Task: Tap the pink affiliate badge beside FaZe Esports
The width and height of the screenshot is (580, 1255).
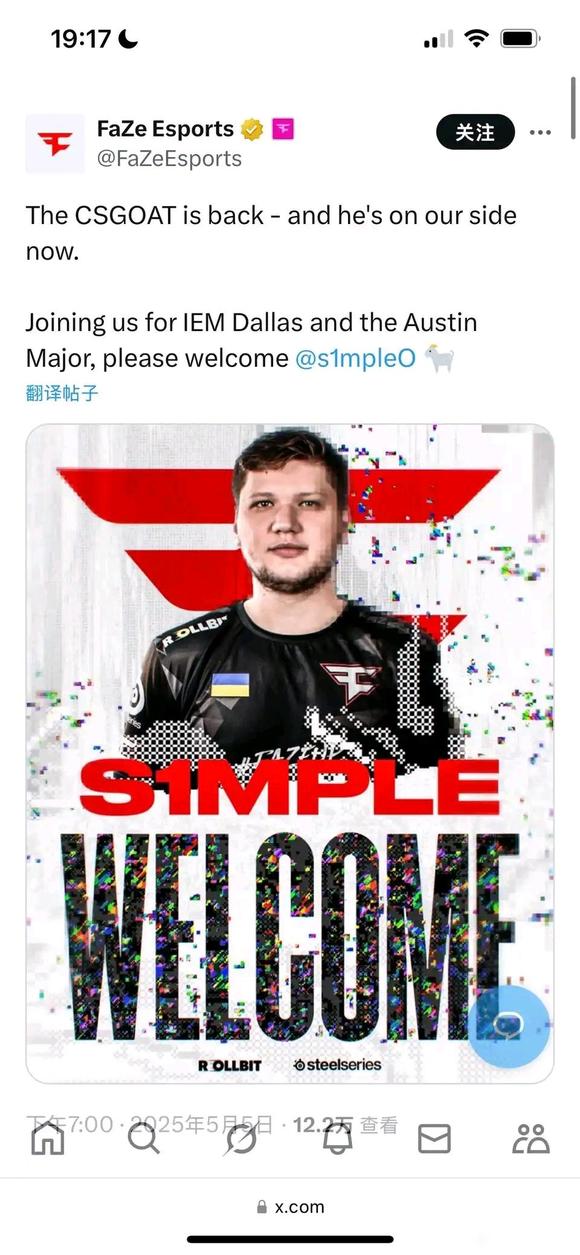Action: [284, 130]
